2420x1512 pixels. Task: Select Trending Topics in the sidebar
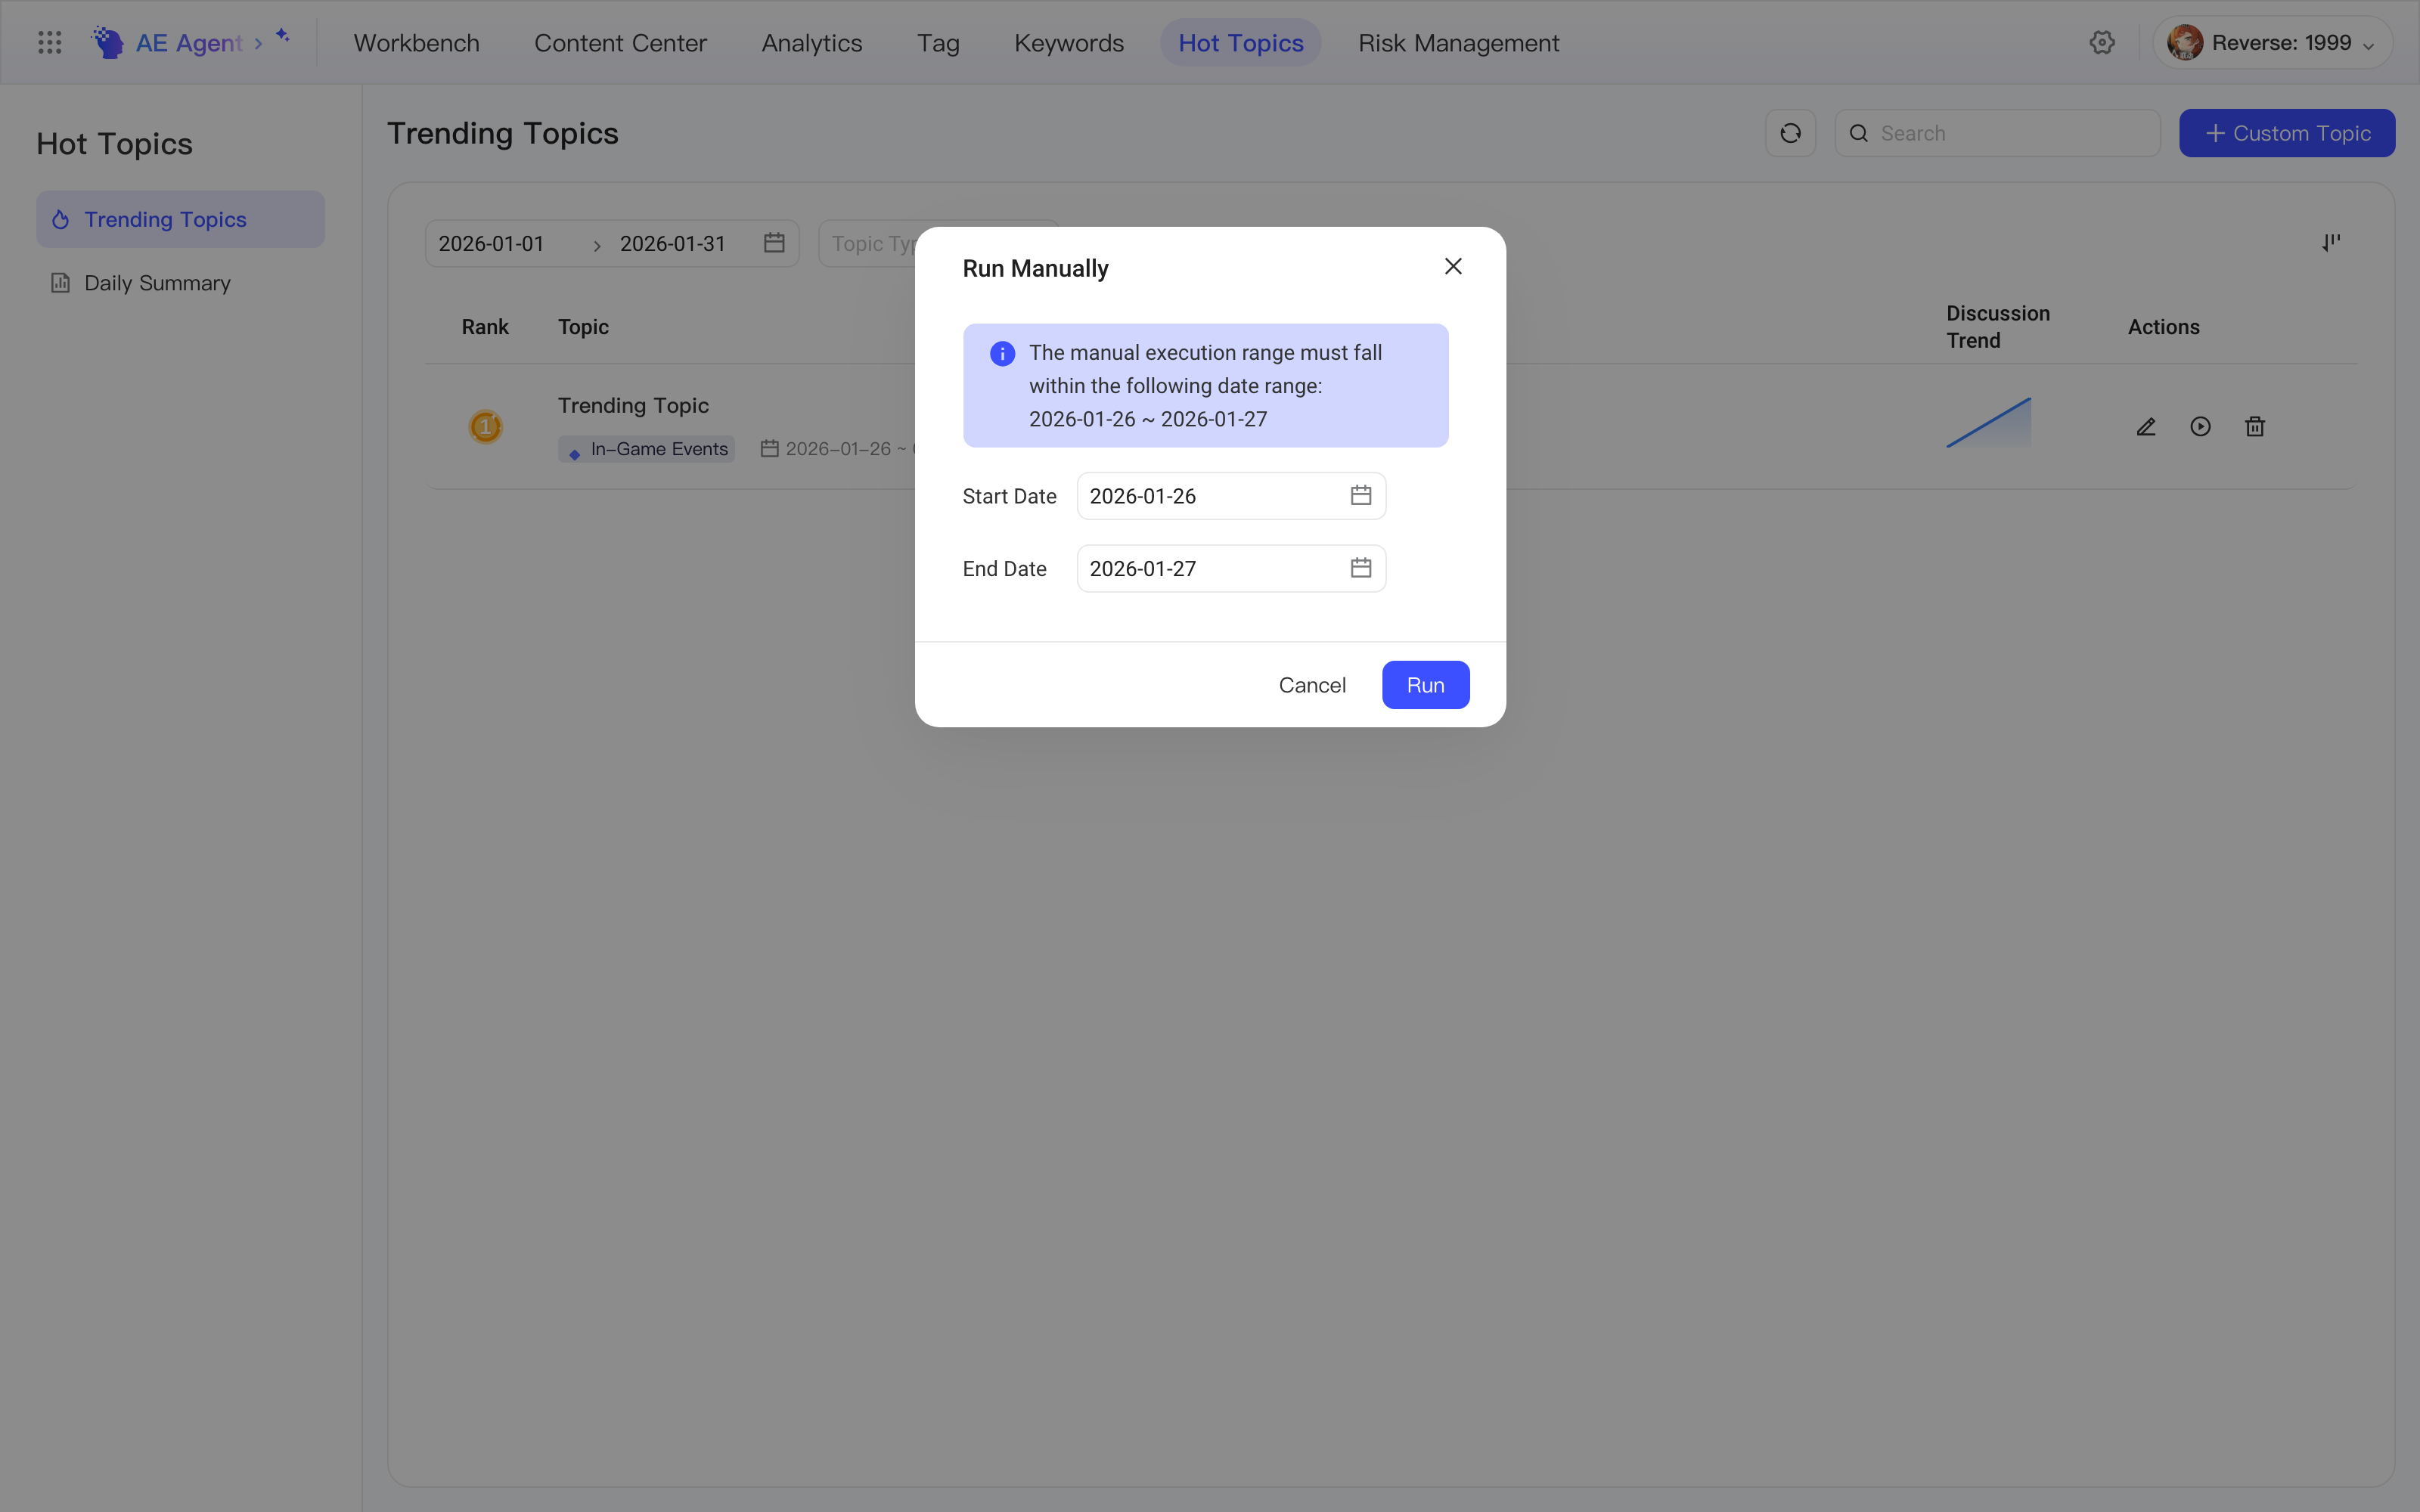click(x=181, y=219)
